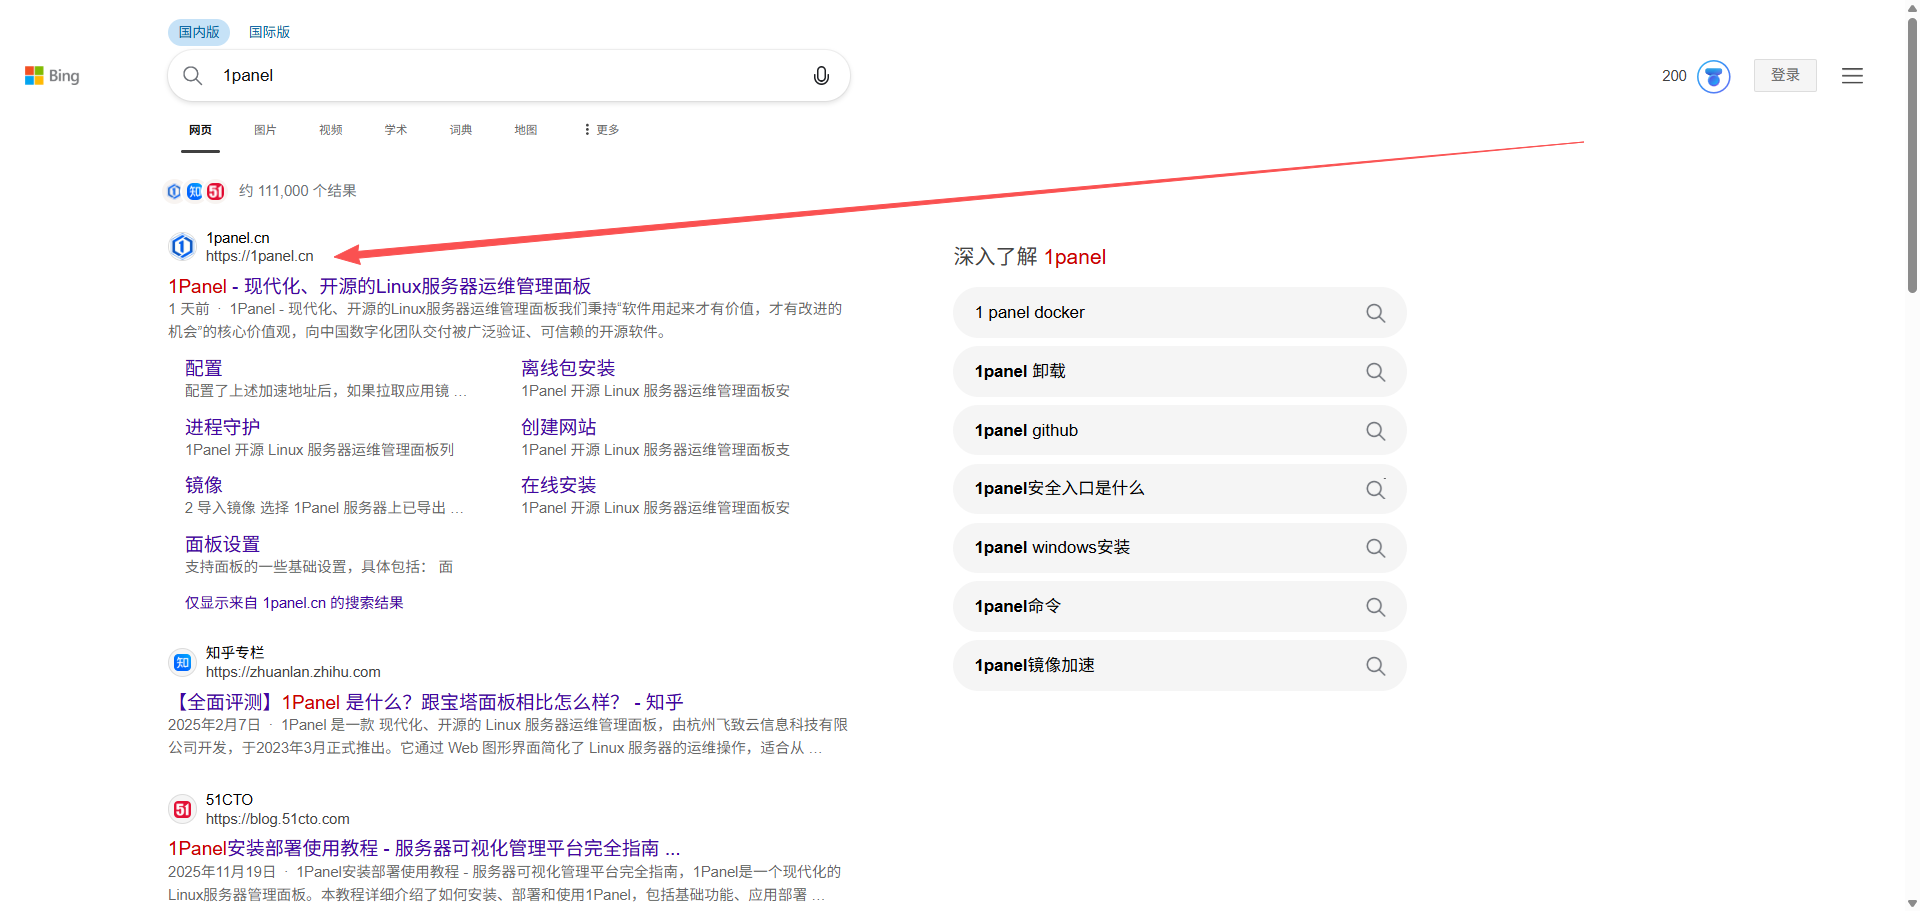This screenshot has height=911, width=1920.
Task: Click the microphone voice search icon
Action: coord(821,76)
